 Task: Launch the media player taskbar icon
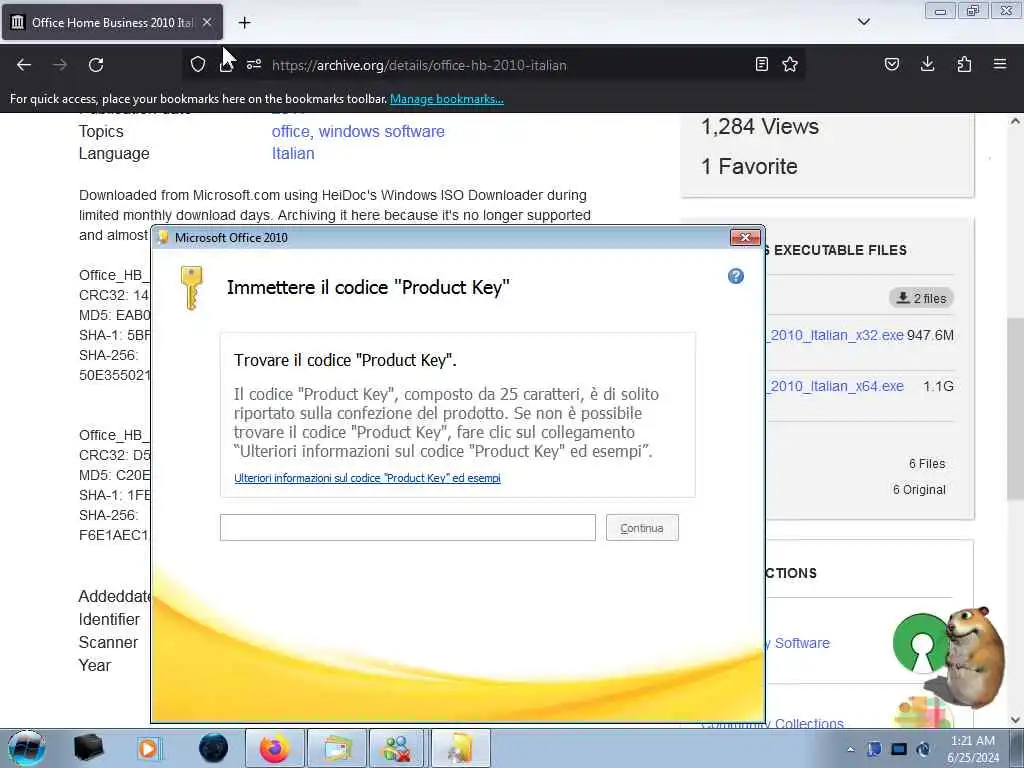tap(149, 748)
